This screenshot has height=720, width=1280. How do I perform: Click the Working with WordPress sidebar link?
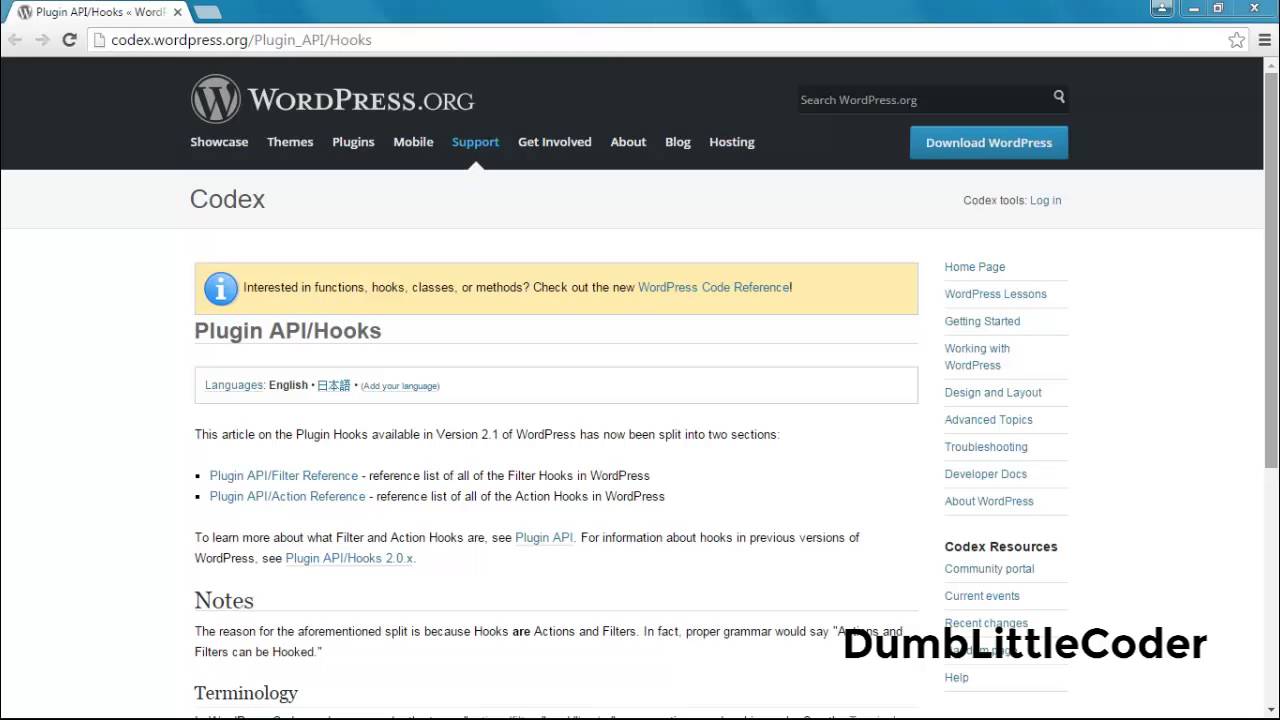point(977,357)
